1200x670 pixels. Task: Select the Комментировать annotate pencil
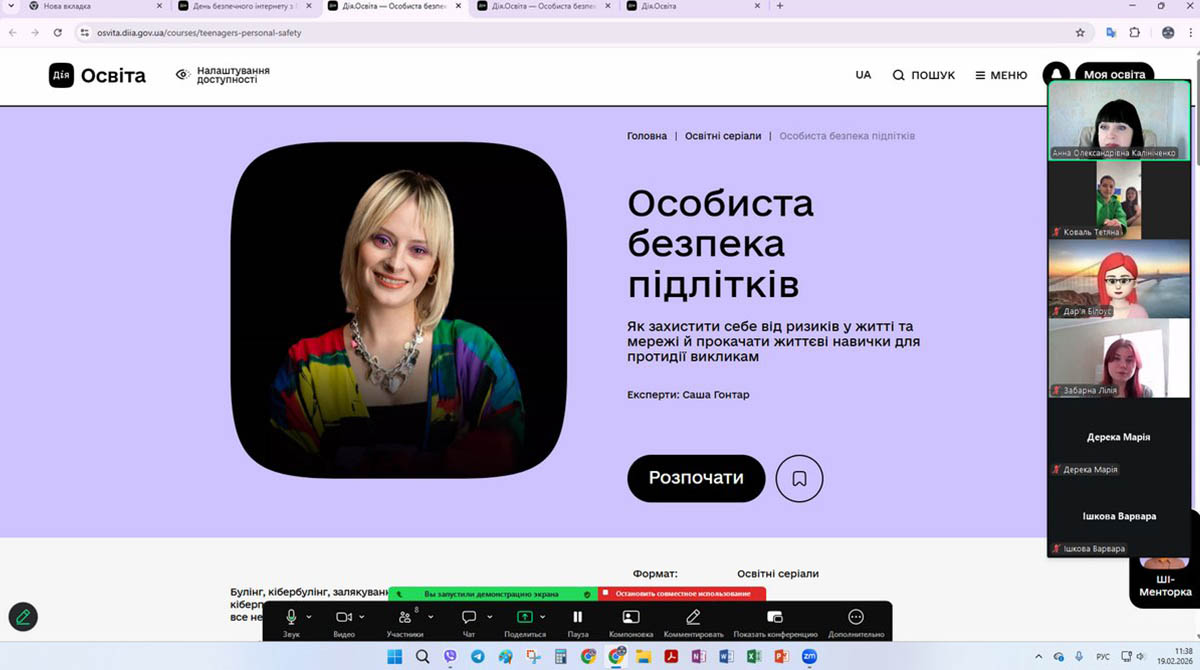[x=693, y=617]
